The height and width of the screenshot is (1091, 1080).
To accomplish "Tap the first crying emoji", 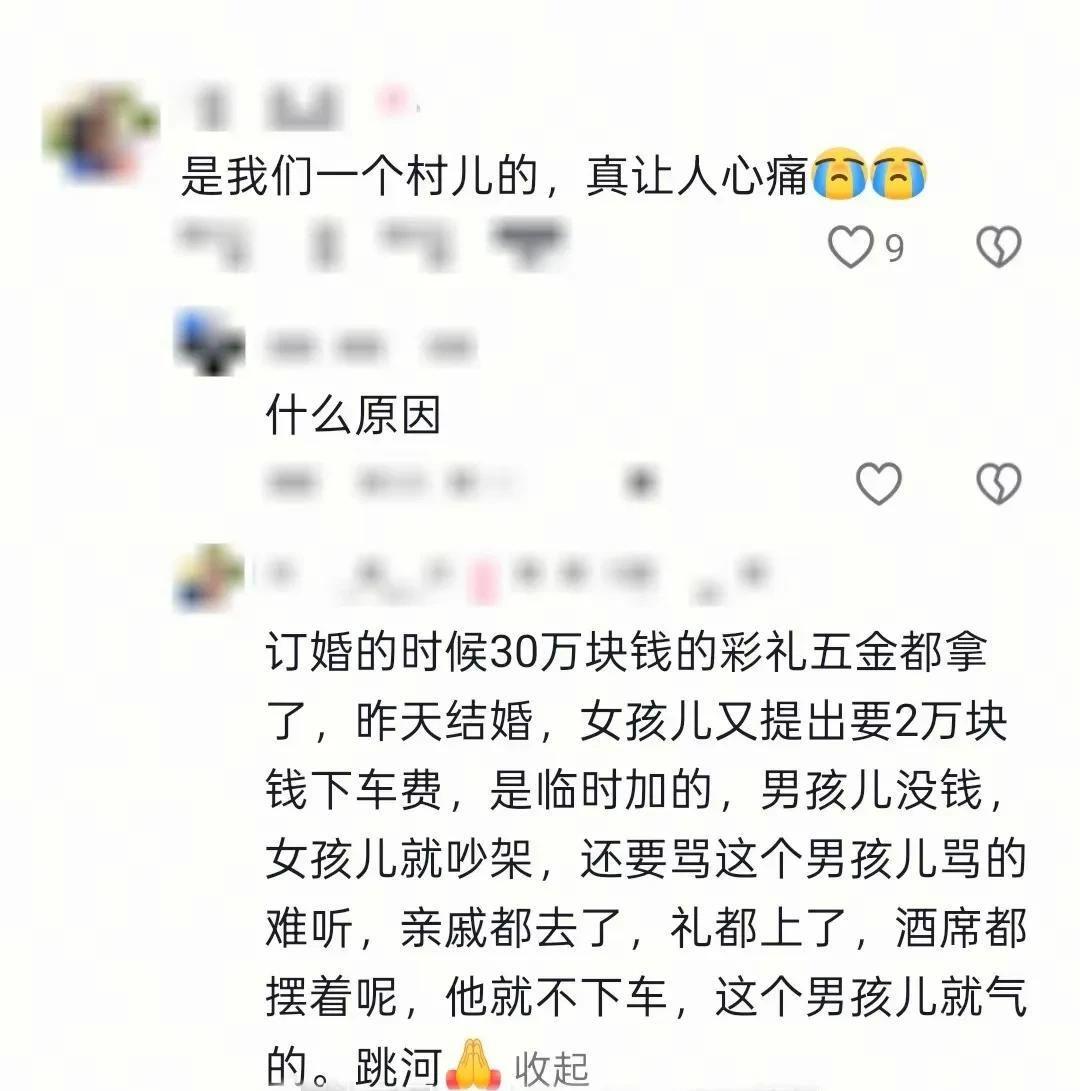I will 839,173.
